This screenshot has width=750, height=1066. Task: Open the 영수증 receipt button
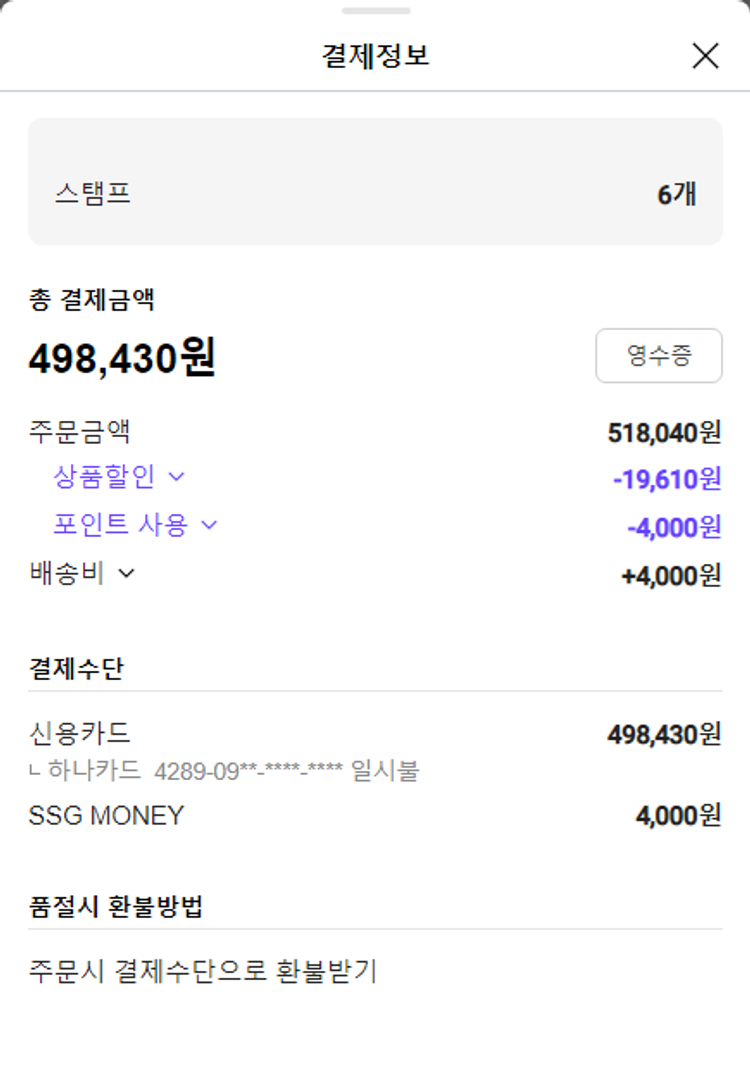[x=658, y=355]
